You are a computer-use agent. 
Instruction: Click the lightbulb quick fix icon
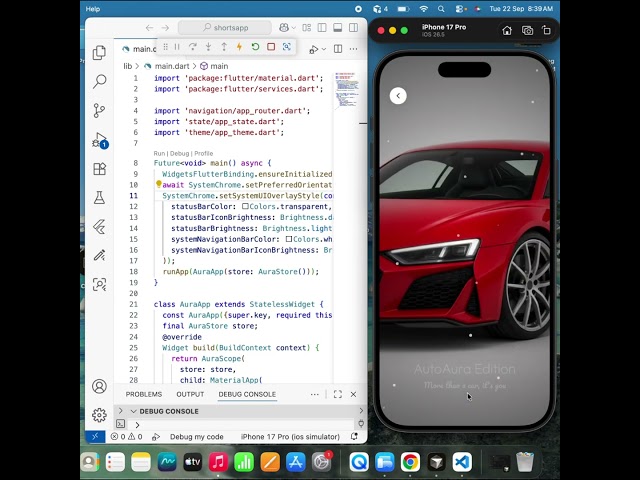tap(159, 184)
